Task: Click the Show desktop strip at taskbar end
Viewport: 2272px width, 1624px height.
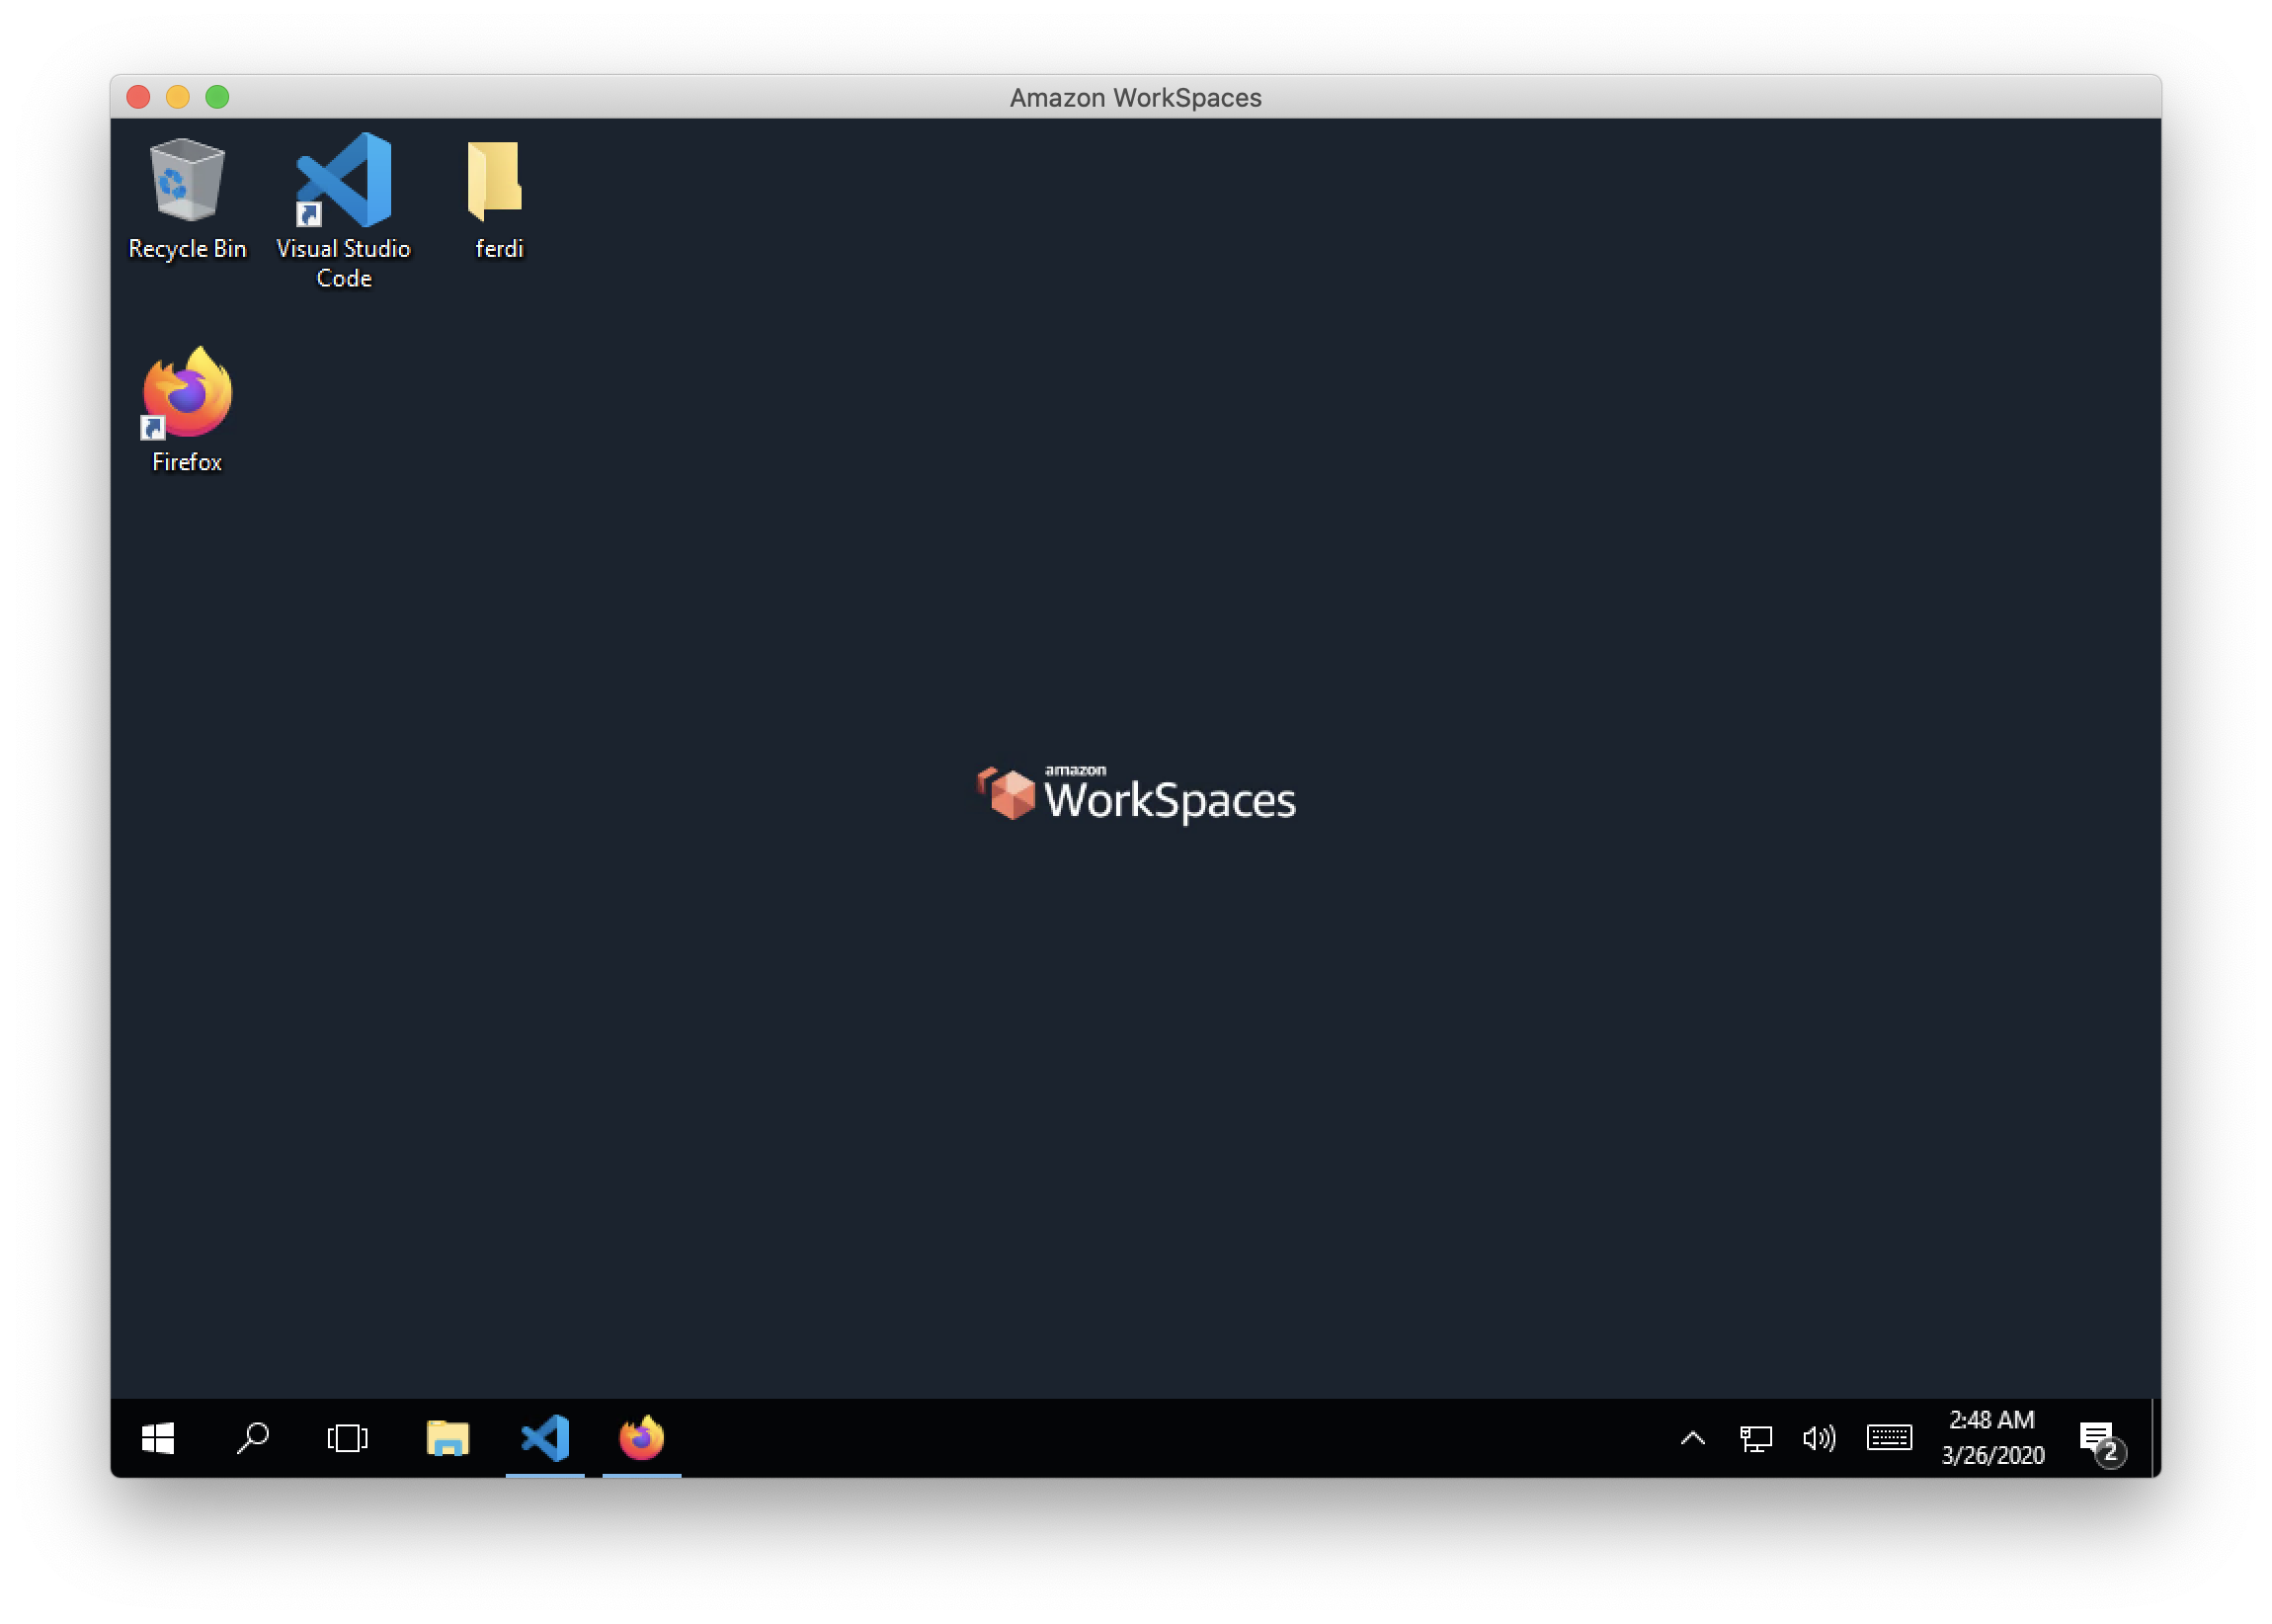Action: (2155, 1438)
